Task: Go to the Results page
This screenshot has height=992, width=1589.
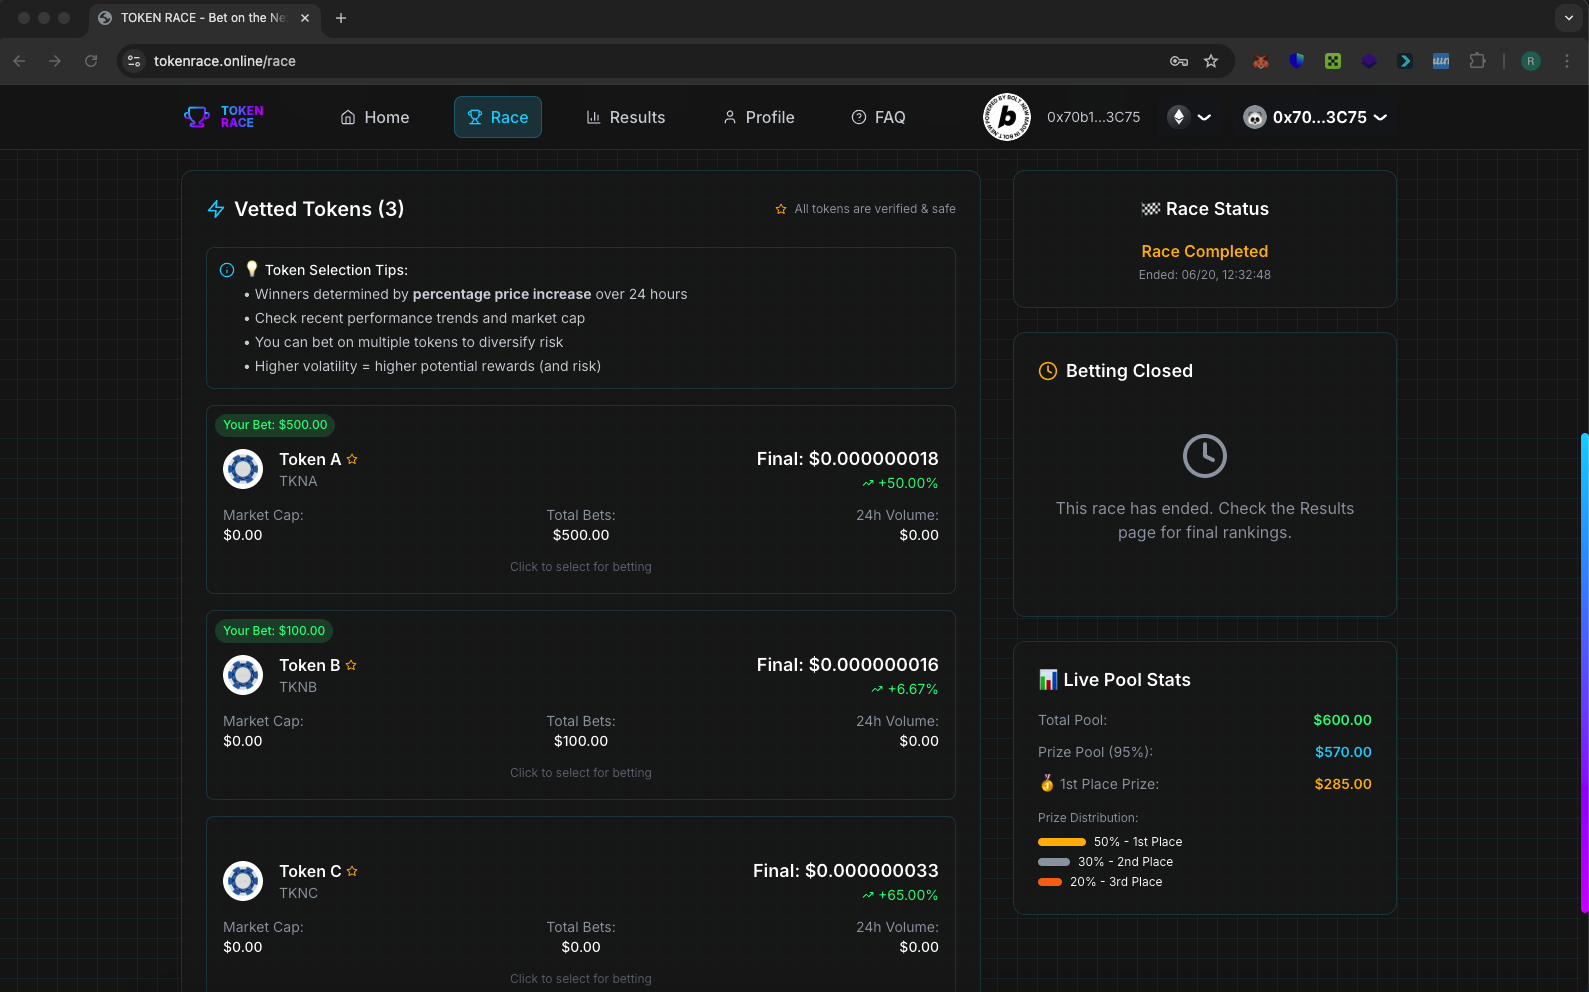Action: (x=625, y=117)
